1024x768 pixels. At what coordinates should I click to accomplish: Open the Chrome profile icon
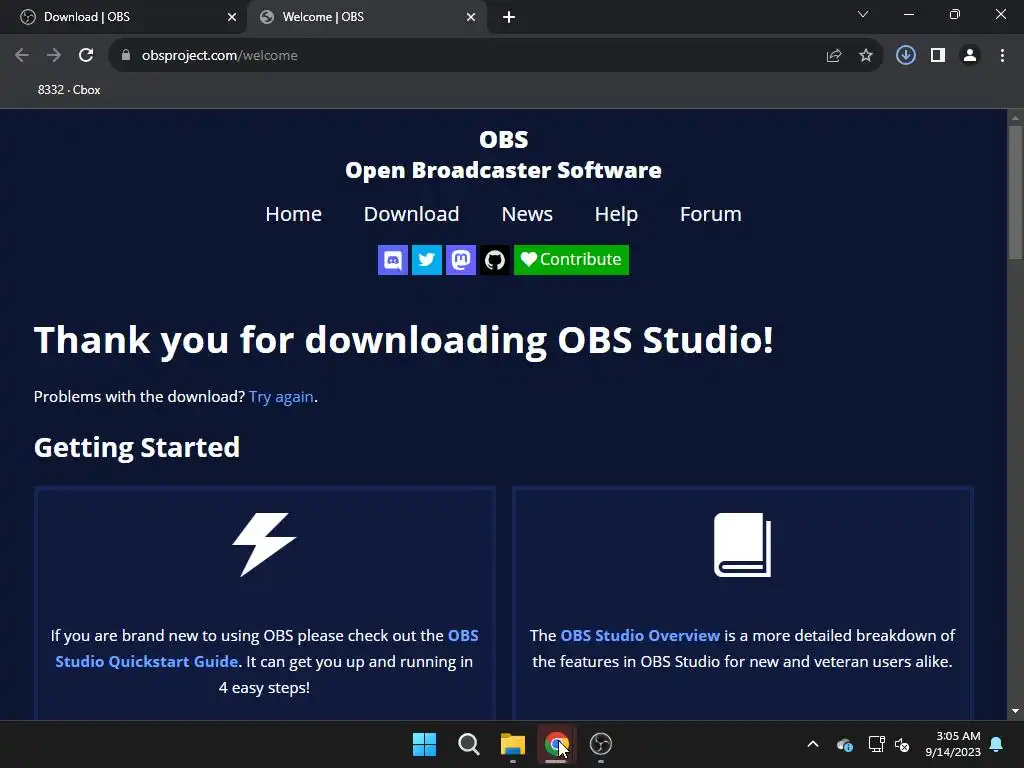click(970, 56)
